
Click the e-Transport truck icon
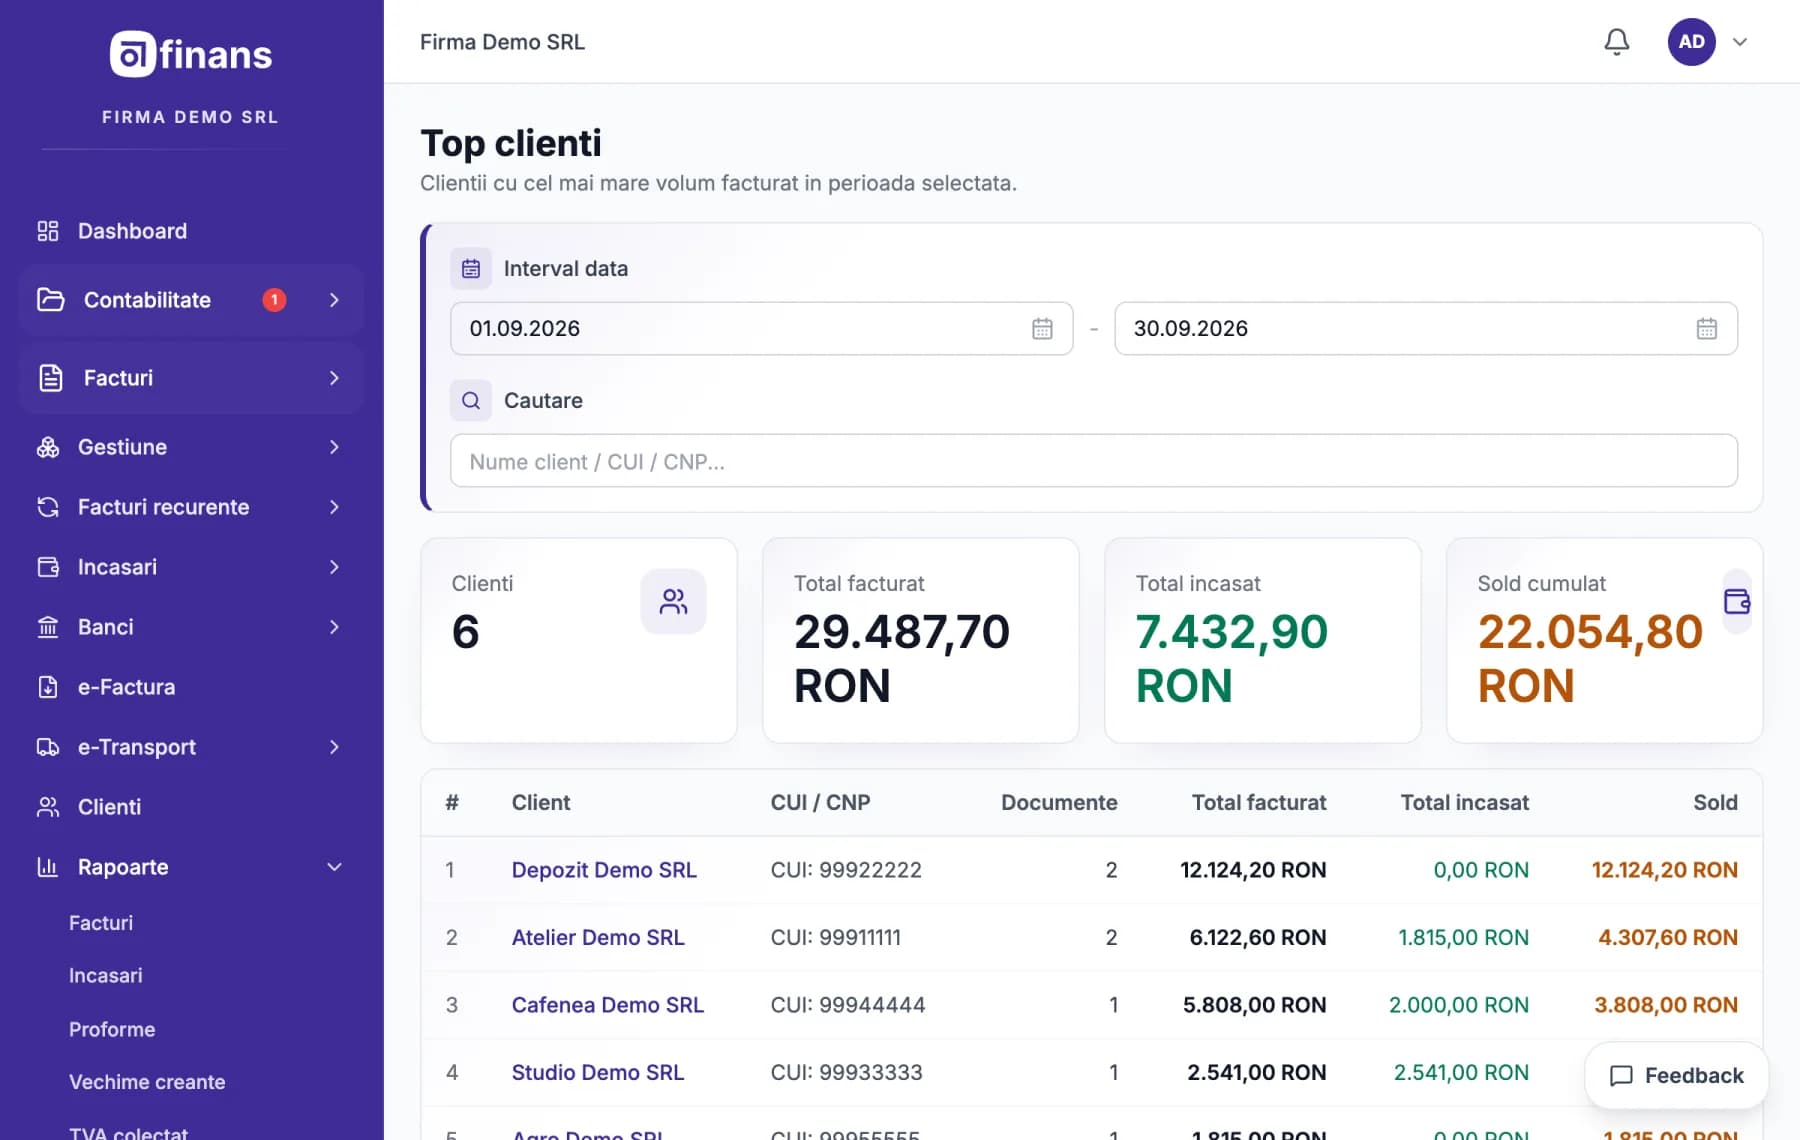[x=48, y=747]
